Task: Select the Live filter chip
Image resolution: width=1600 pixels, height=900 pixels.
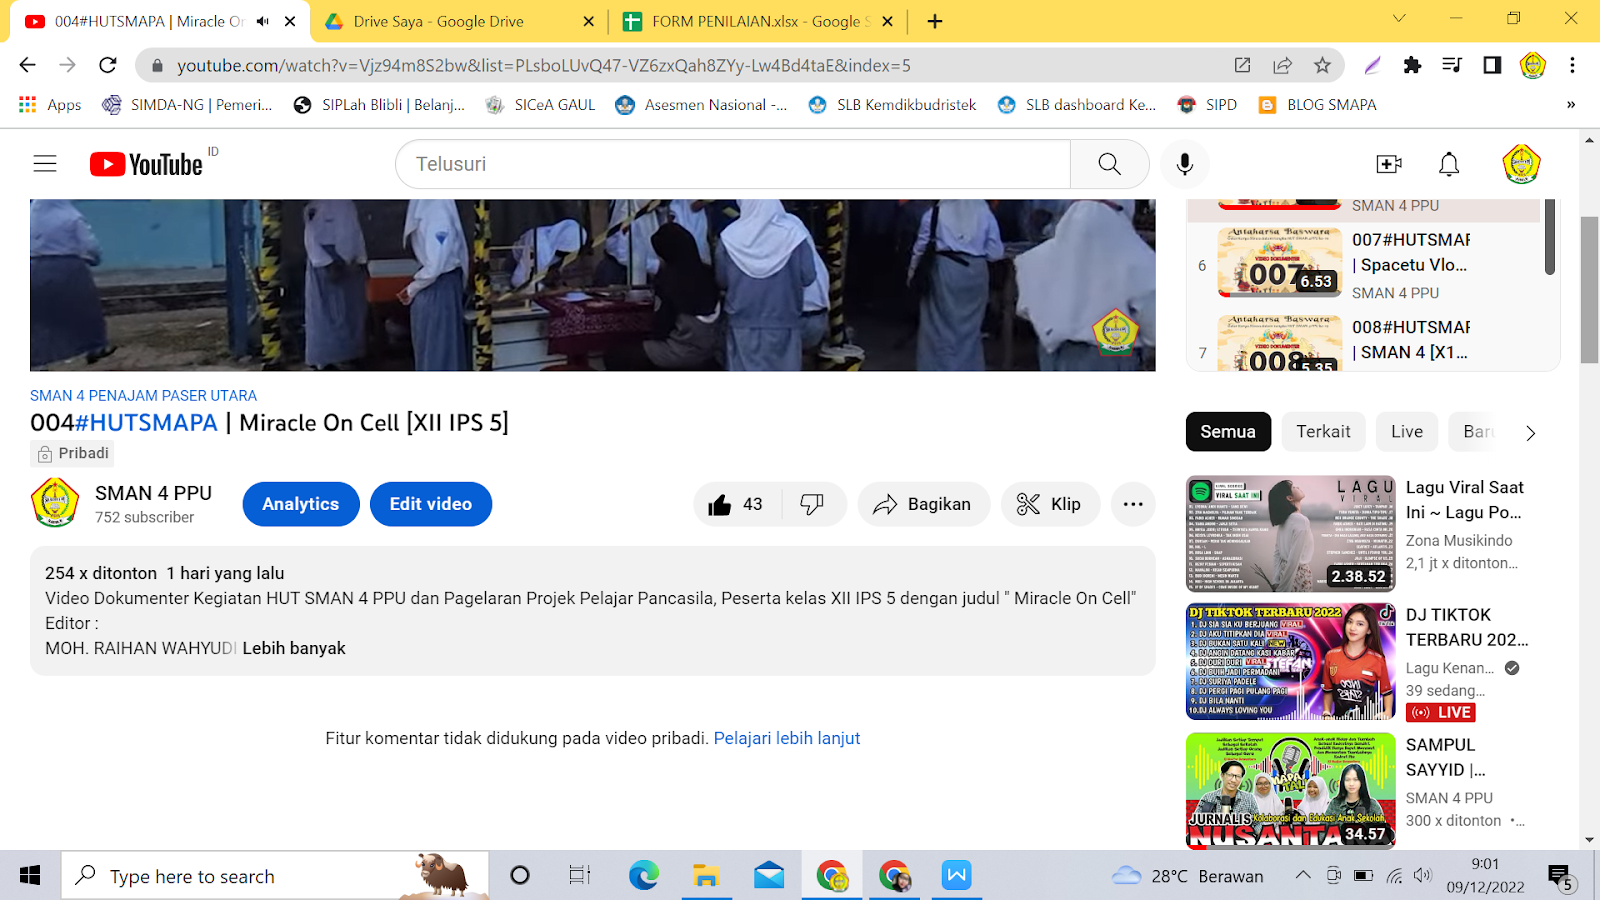Action: pos(1406,432)
